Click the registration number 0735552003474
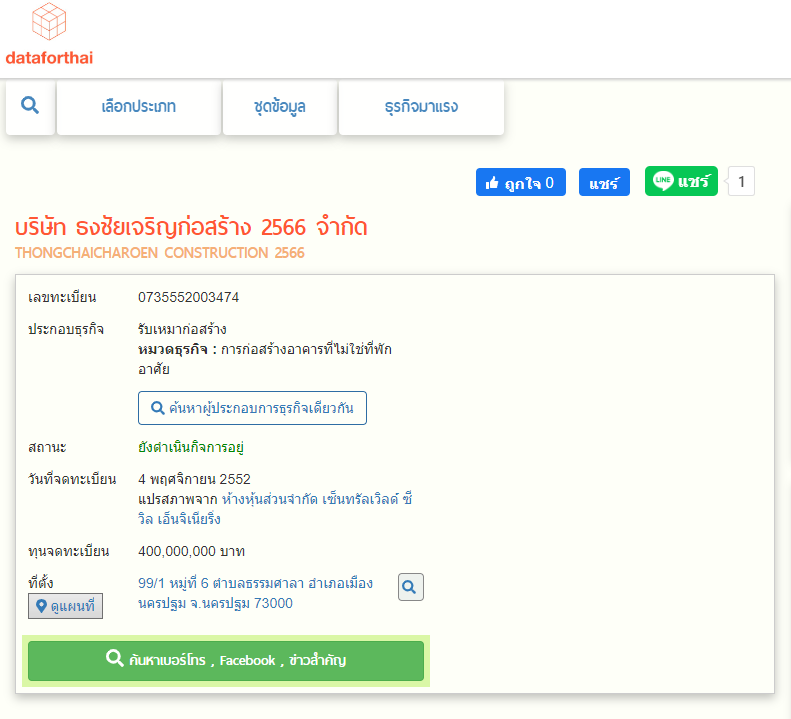 click(x=189, y=297)
